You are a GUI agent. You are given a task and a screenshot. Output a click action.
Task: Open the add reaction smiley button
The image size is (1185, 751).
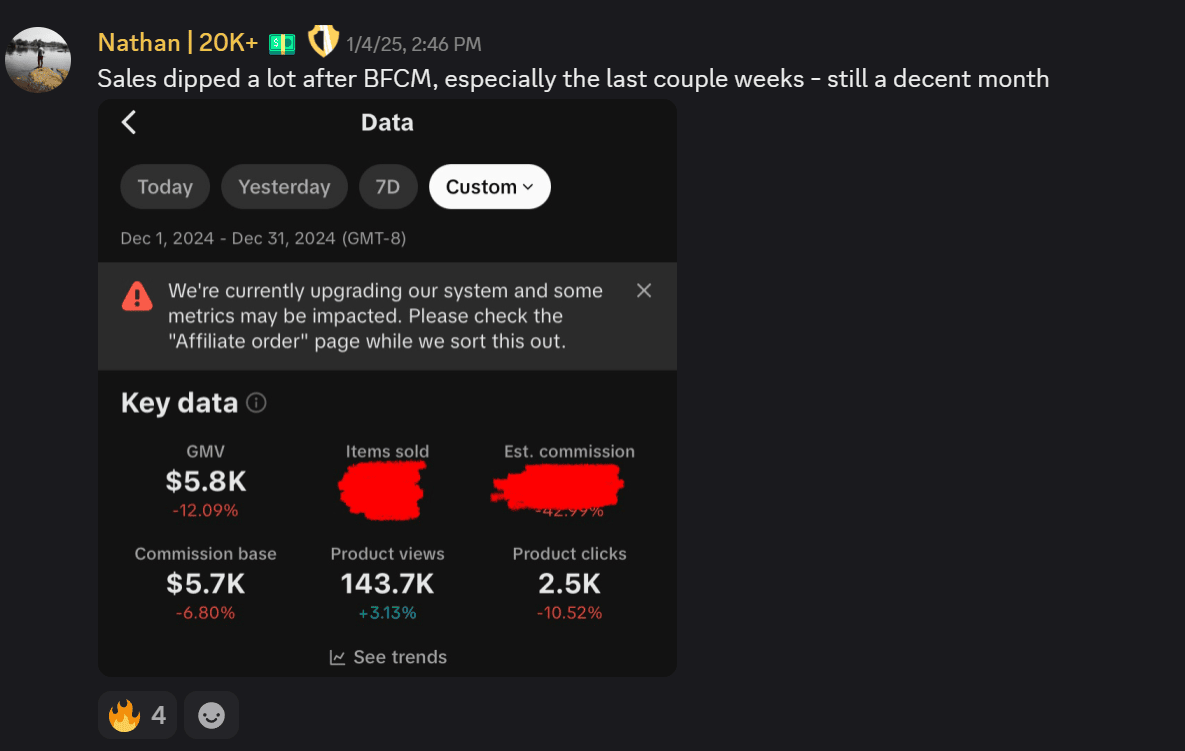(x=211, y=715)
